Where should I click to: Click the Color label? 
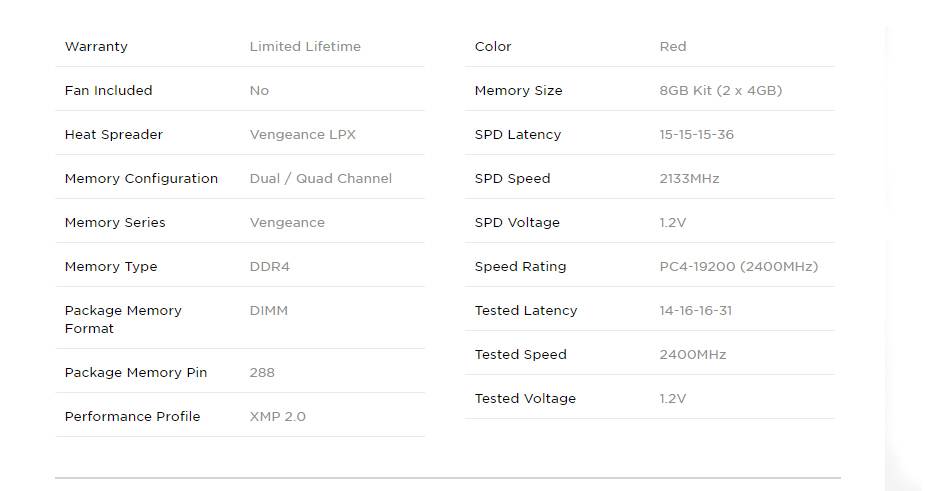click(493, 47)
